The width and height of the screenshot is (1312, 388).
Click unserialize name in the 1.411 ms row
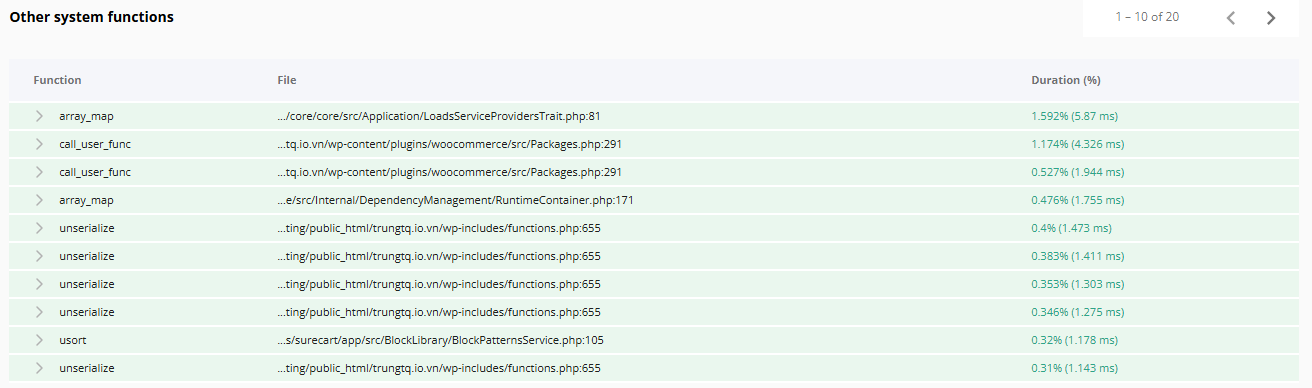[x=87, y=256]
